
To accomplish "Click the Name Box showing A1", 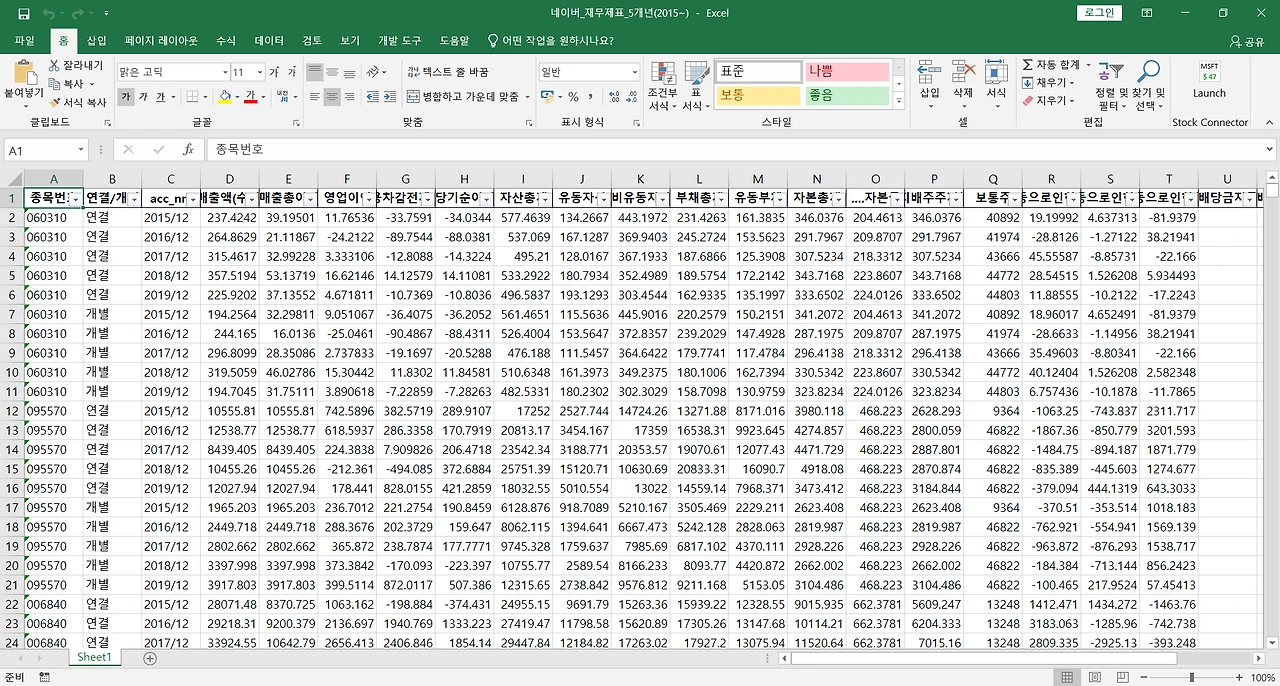I will [40, 148].
